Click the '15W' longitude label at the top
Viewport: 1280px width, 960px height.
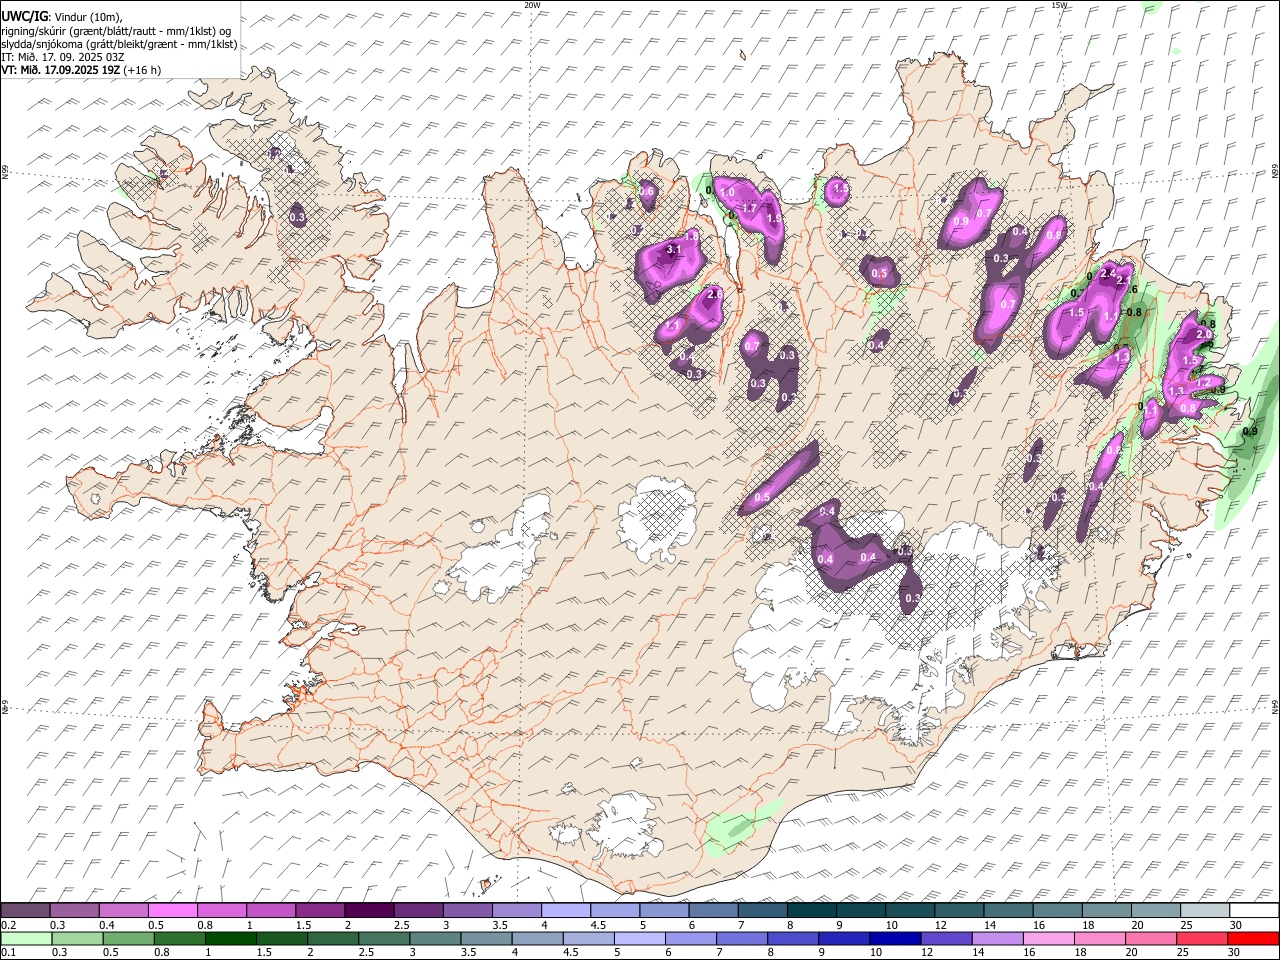coord(1059,5)
